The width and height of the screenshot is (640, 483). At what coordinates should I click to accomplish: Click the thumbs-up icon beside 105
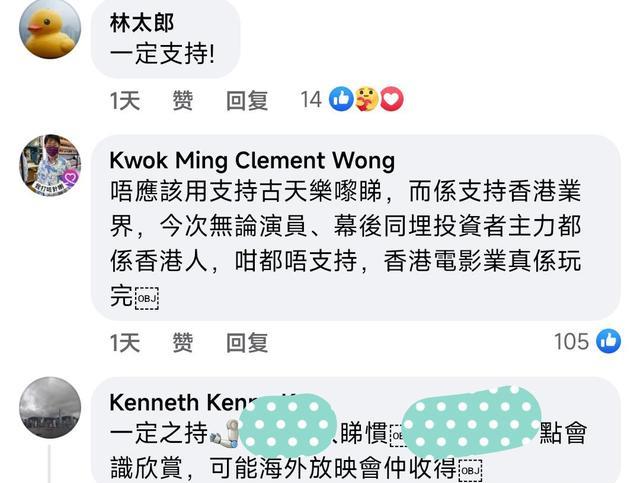[609, 341]
